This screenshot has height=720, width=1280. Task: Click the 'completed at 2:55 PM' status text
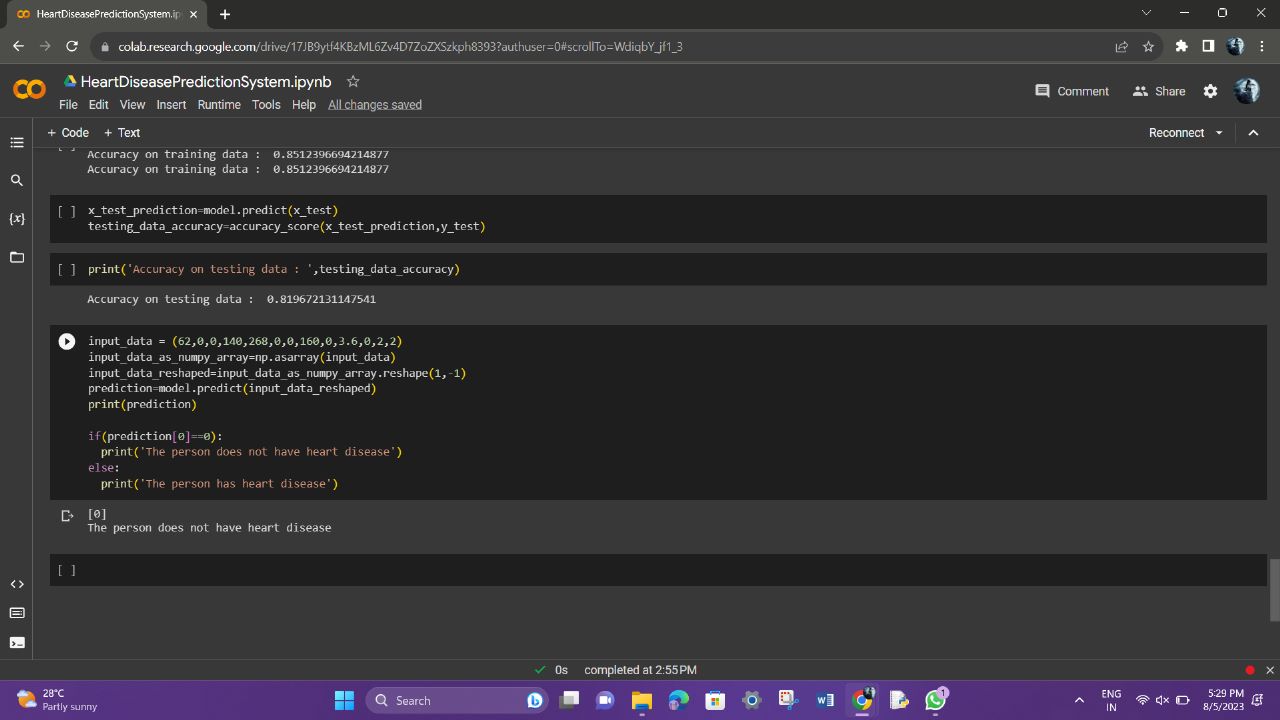pos(640,670)
